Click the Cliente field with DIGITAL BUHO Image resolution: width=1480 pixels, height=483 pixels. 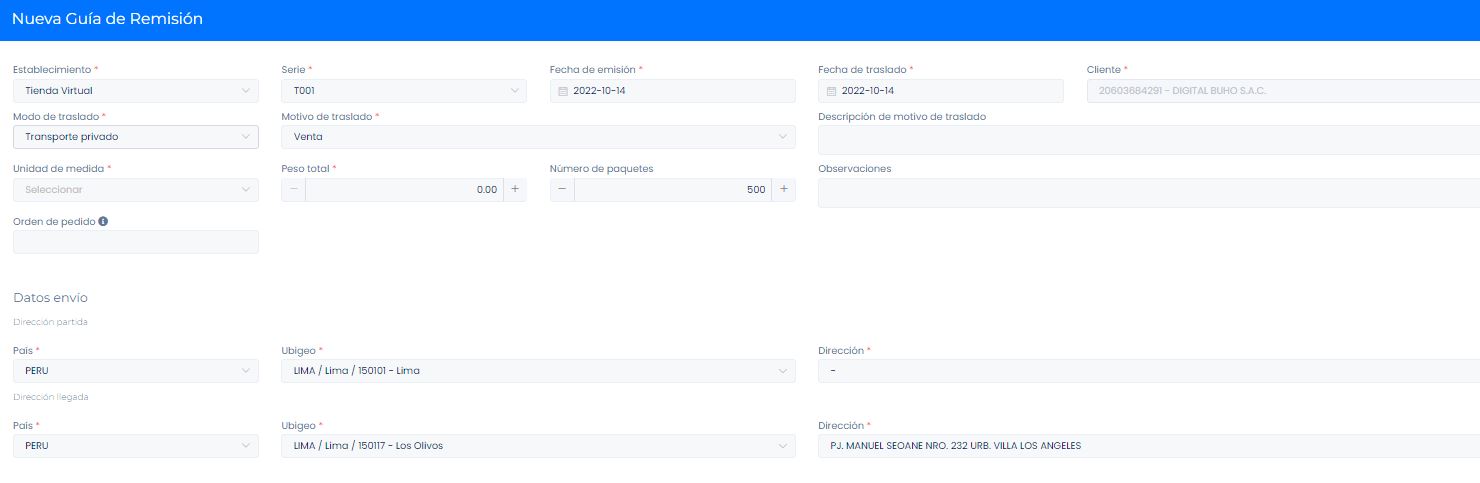pos(1282,91)
